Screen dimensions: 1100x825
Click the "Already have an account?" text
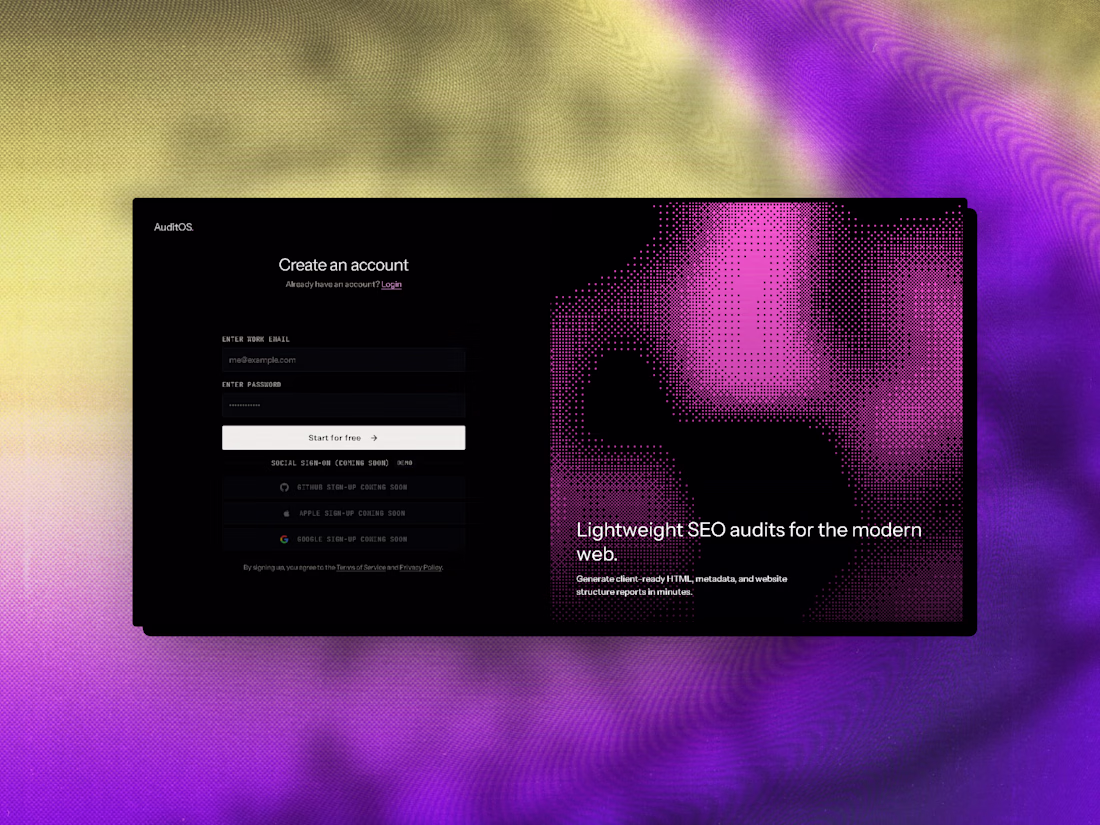(x=333, y=284)
